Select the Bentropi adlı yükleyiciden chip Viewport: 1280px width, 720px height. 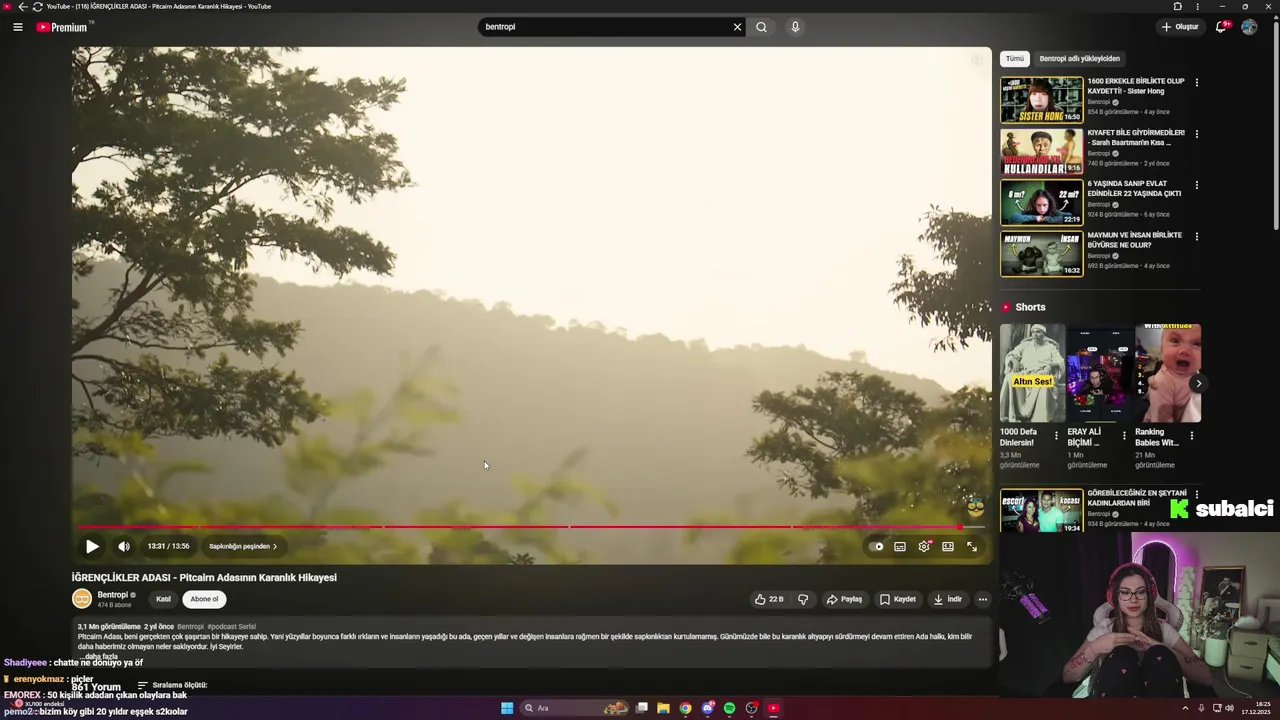[1080, 59]
